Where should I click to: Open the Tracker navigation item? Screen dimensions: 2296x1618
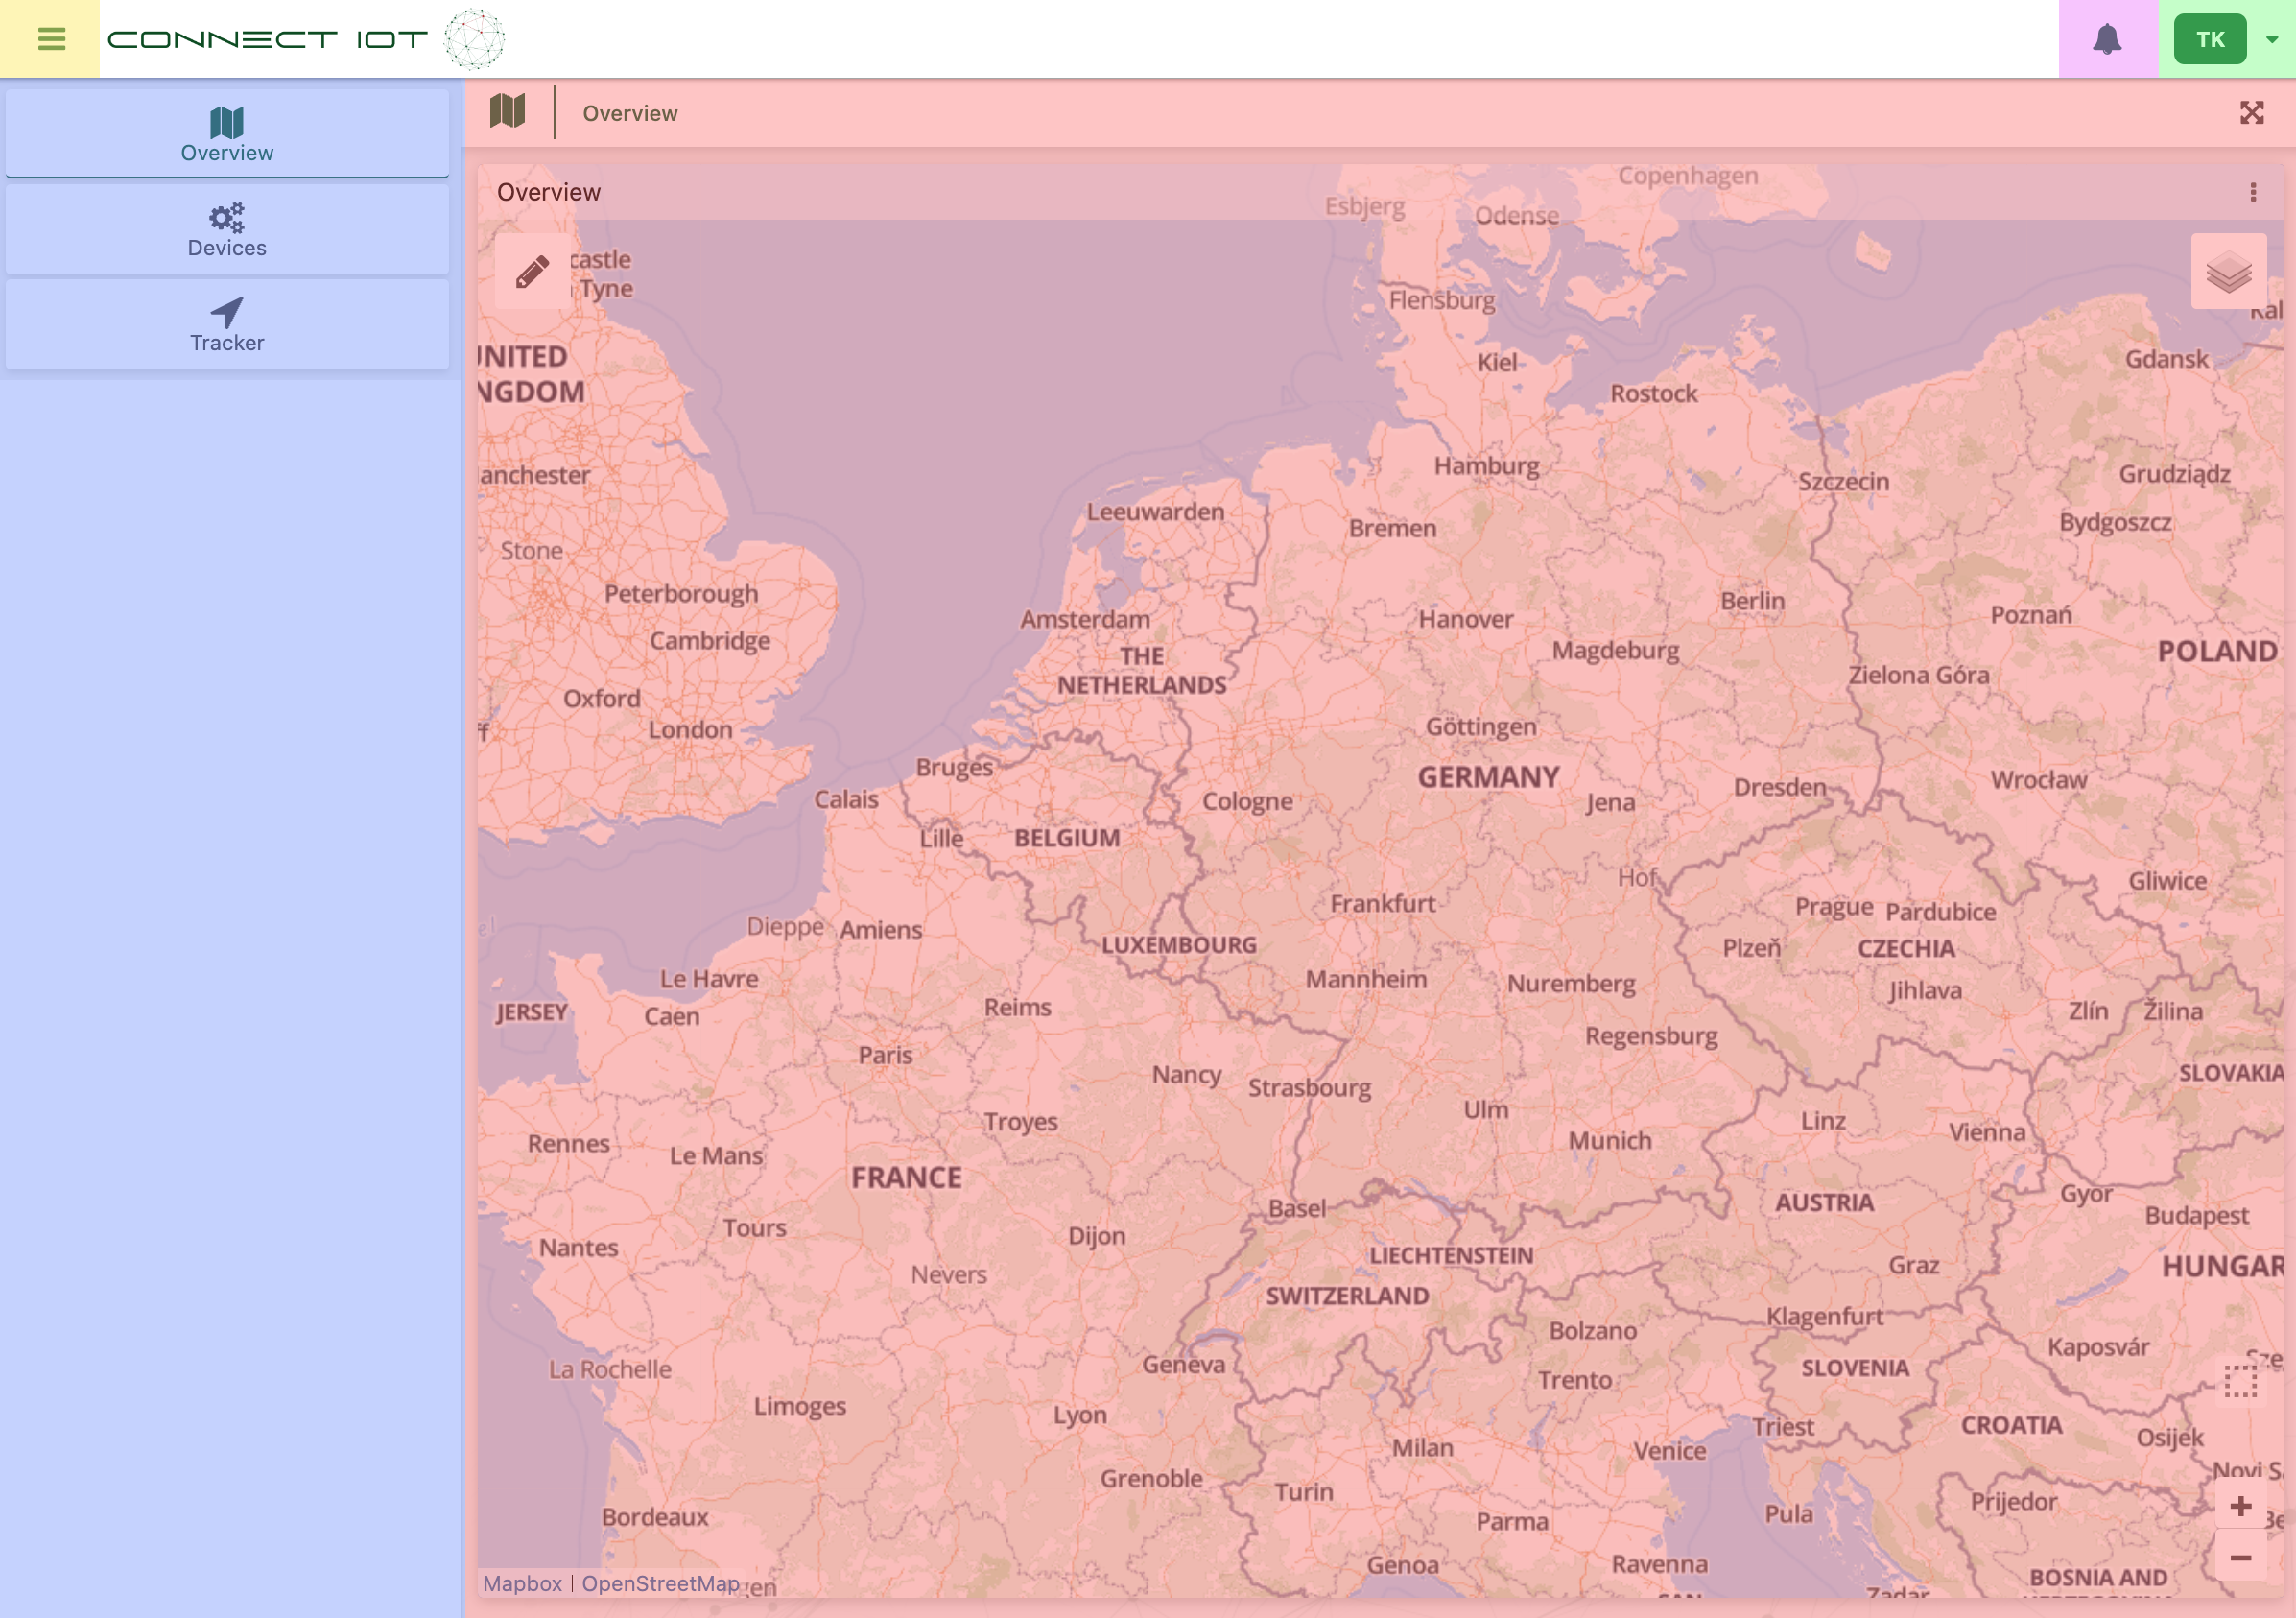tap(227, 324)
